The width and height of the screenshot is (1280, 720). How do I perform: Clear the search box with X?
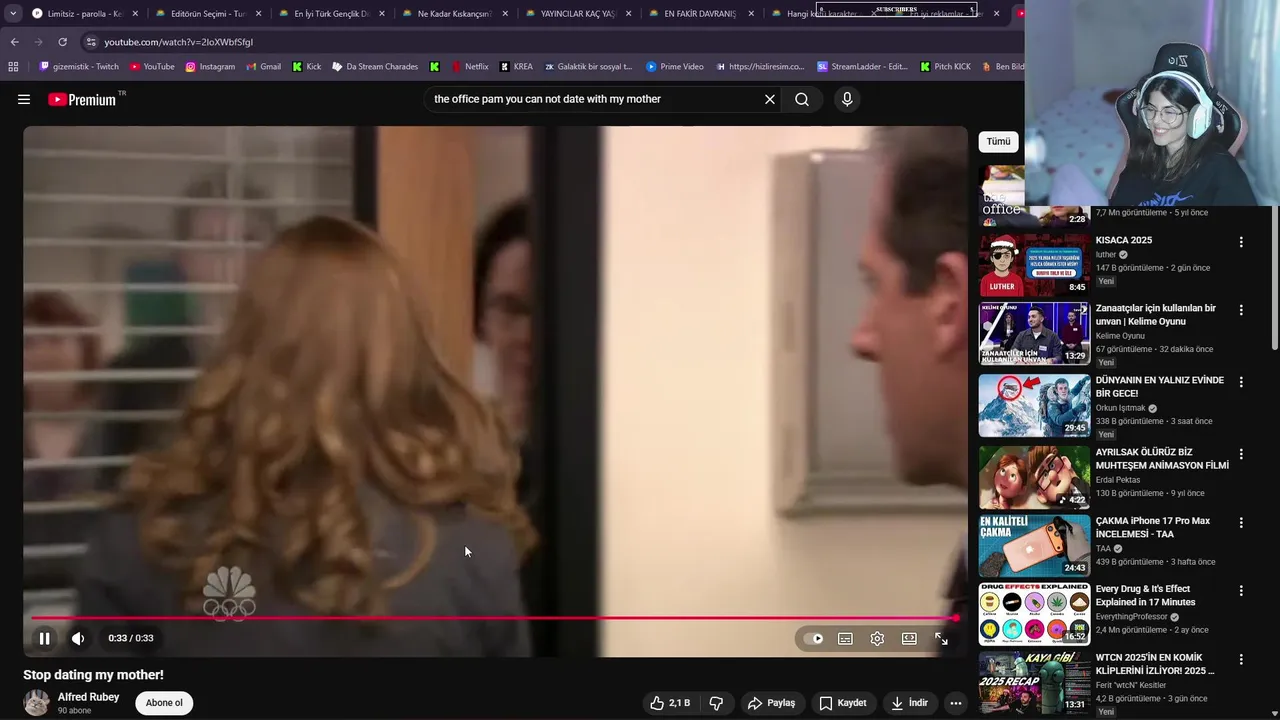(x=770, y=99)
